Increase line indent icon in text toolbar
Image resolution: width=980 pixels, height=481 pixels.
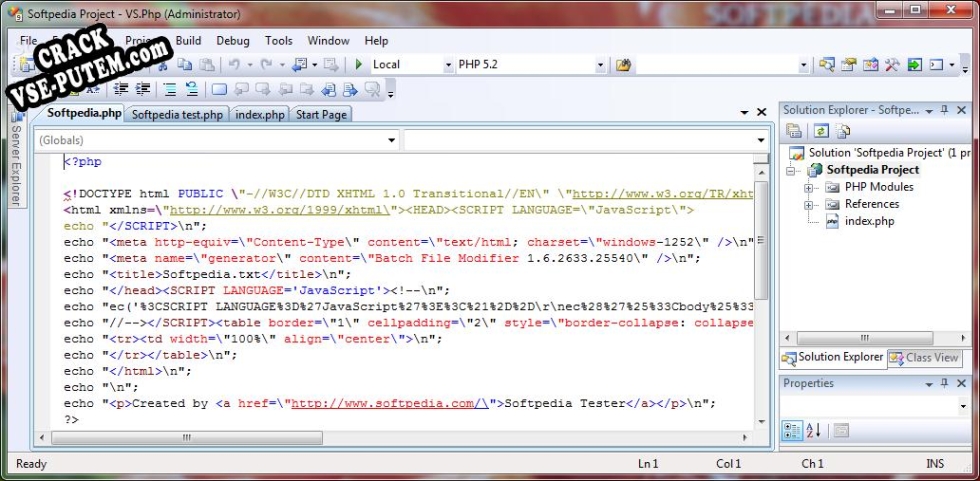pos(143,89)
